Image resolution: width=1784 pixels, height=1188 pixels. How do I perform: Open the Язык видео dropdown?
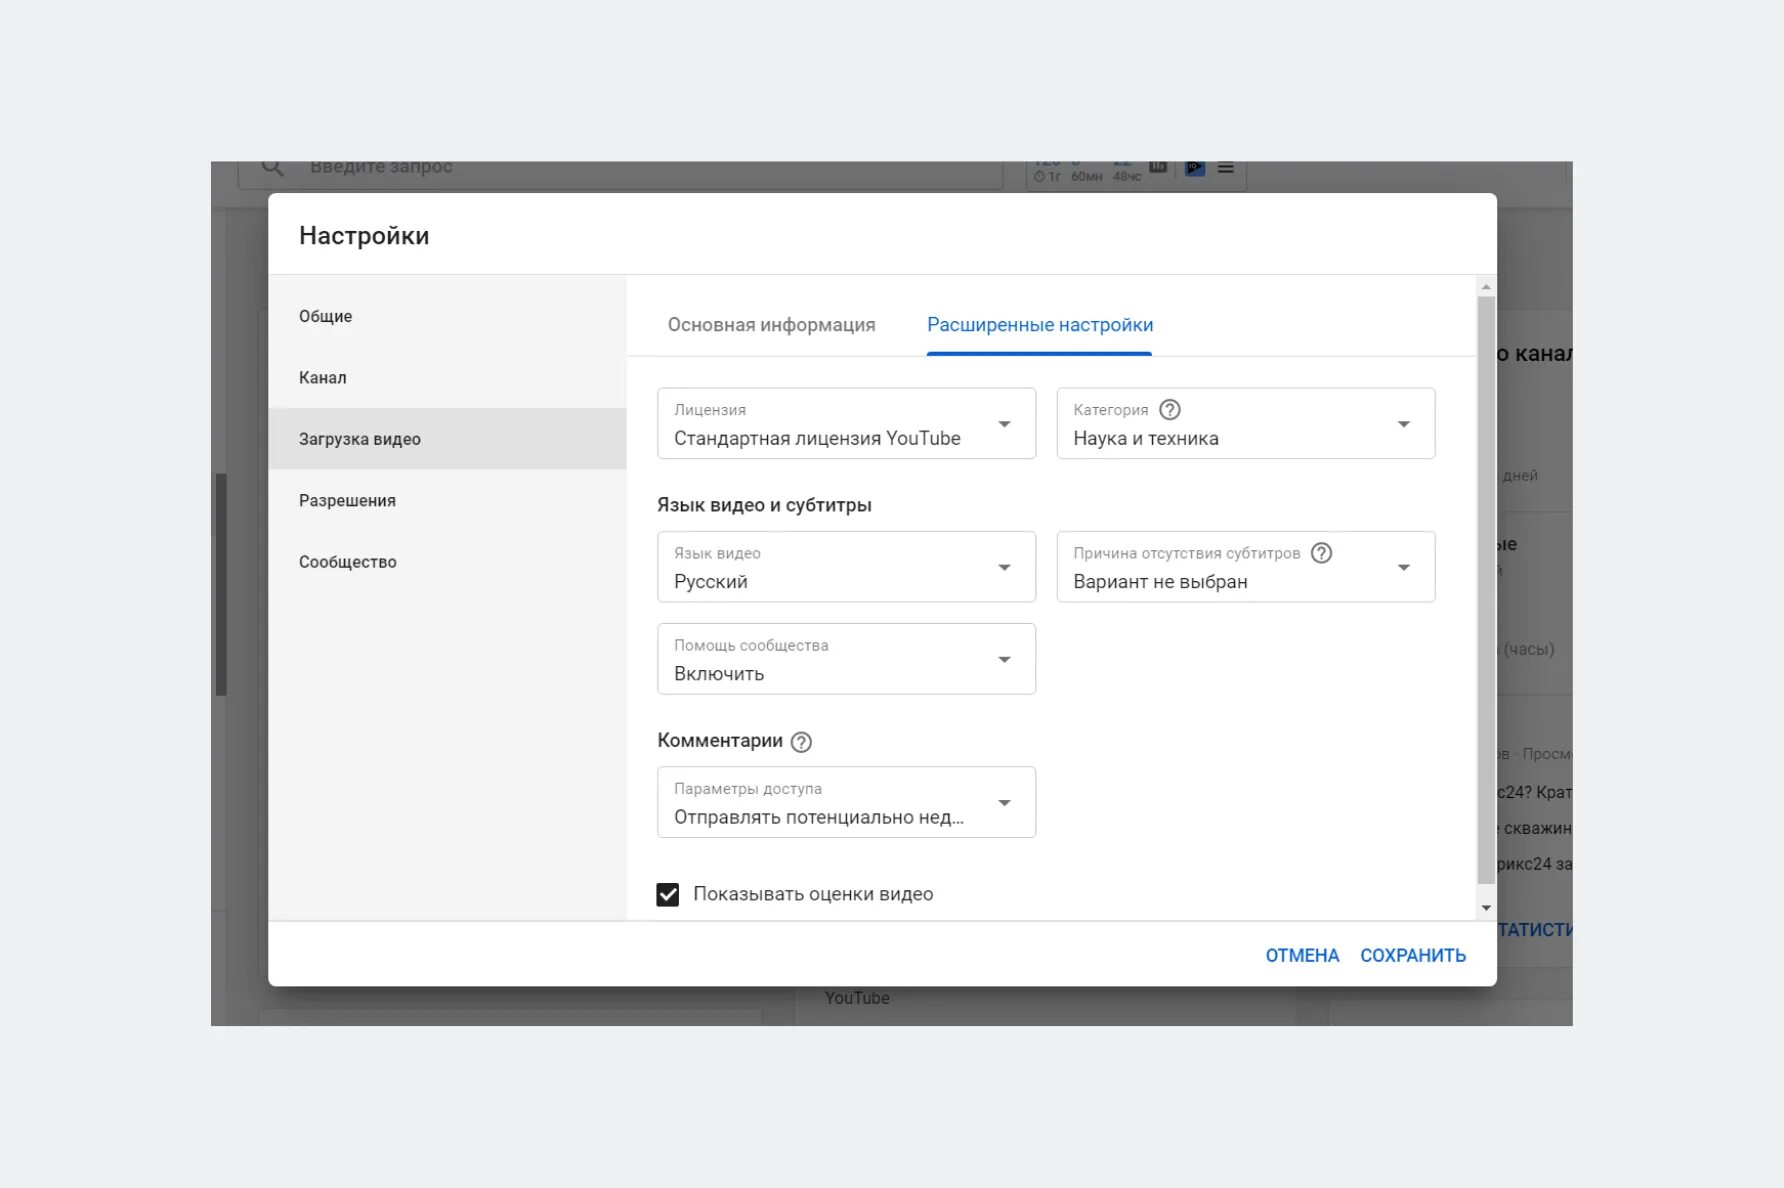(x=846, y=567)
